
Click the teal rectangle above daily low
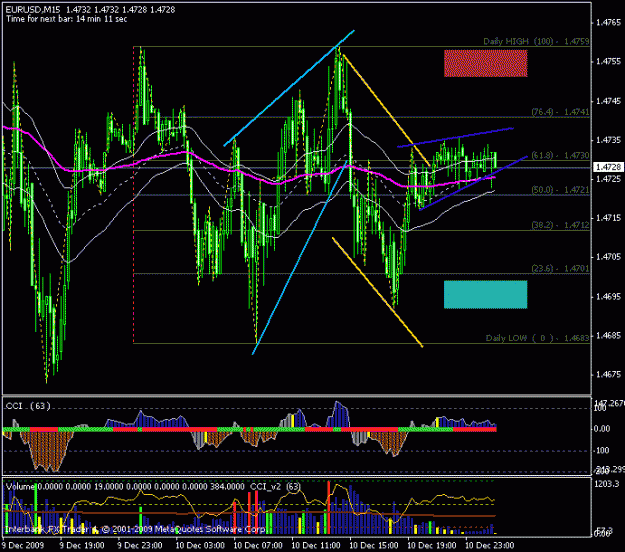click(485, 295)
